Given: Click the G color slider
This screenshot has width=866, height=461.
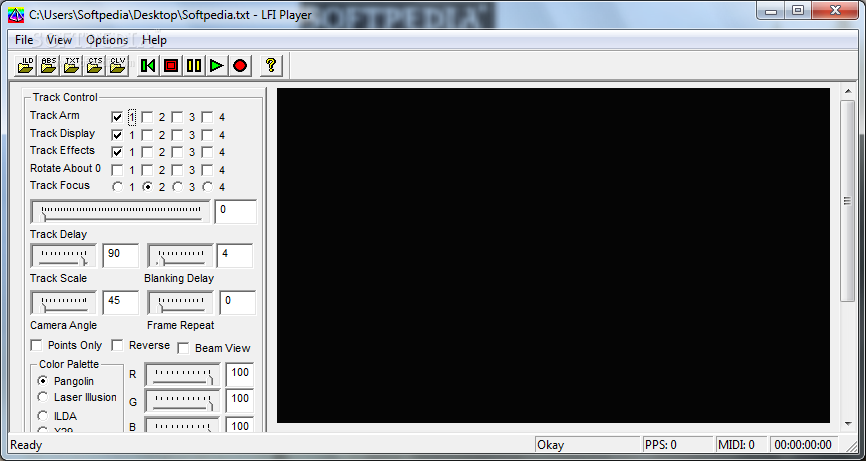Looking at the screenshot, I should click(182, 401).
